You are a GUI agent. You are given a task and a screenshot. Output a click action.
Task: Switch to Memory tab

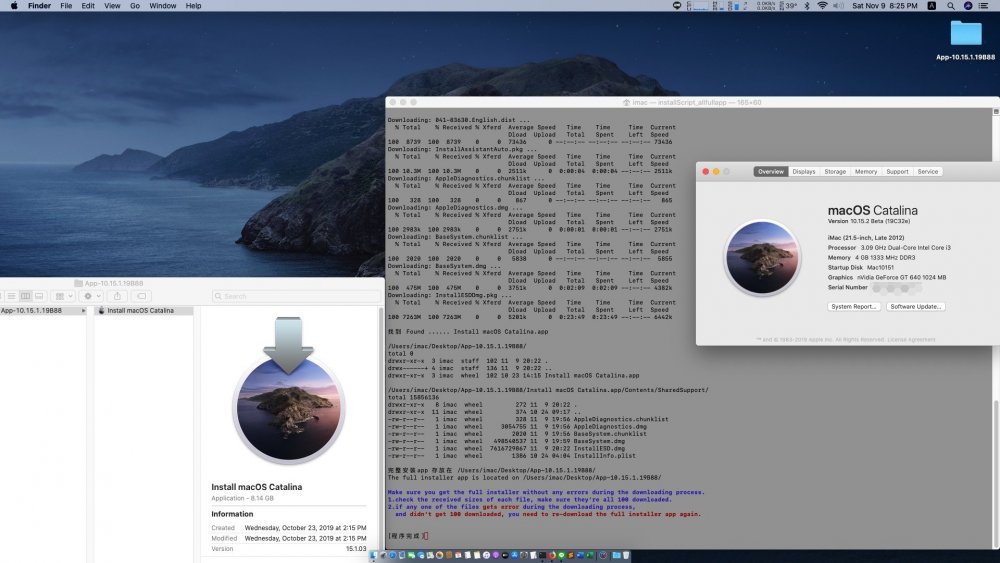tap(865, 172)
